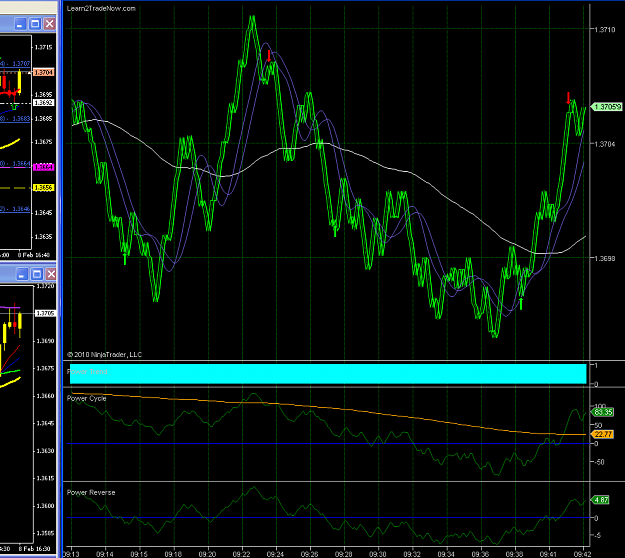The width and height of the screenshot is (625, 558).
Task: Click the red sell arrow beside the 1.37059 marker
Action: 568,98
